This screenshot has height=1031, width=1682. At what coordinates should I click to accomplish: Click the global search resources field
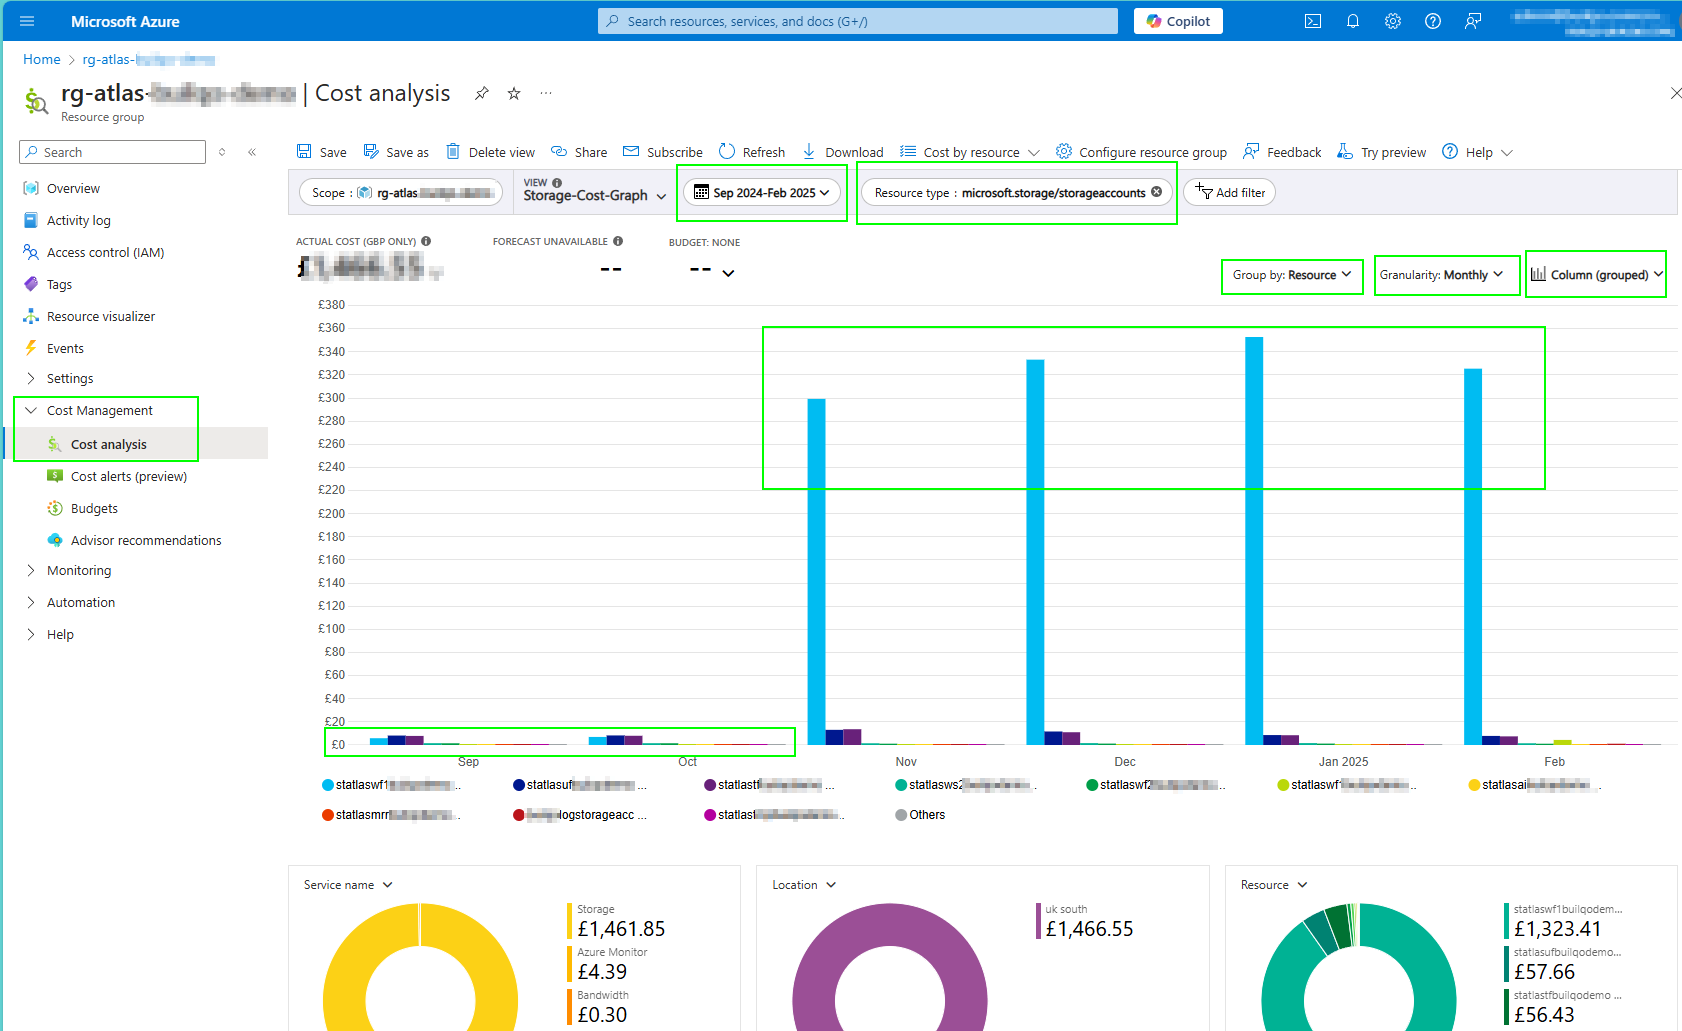858,21
